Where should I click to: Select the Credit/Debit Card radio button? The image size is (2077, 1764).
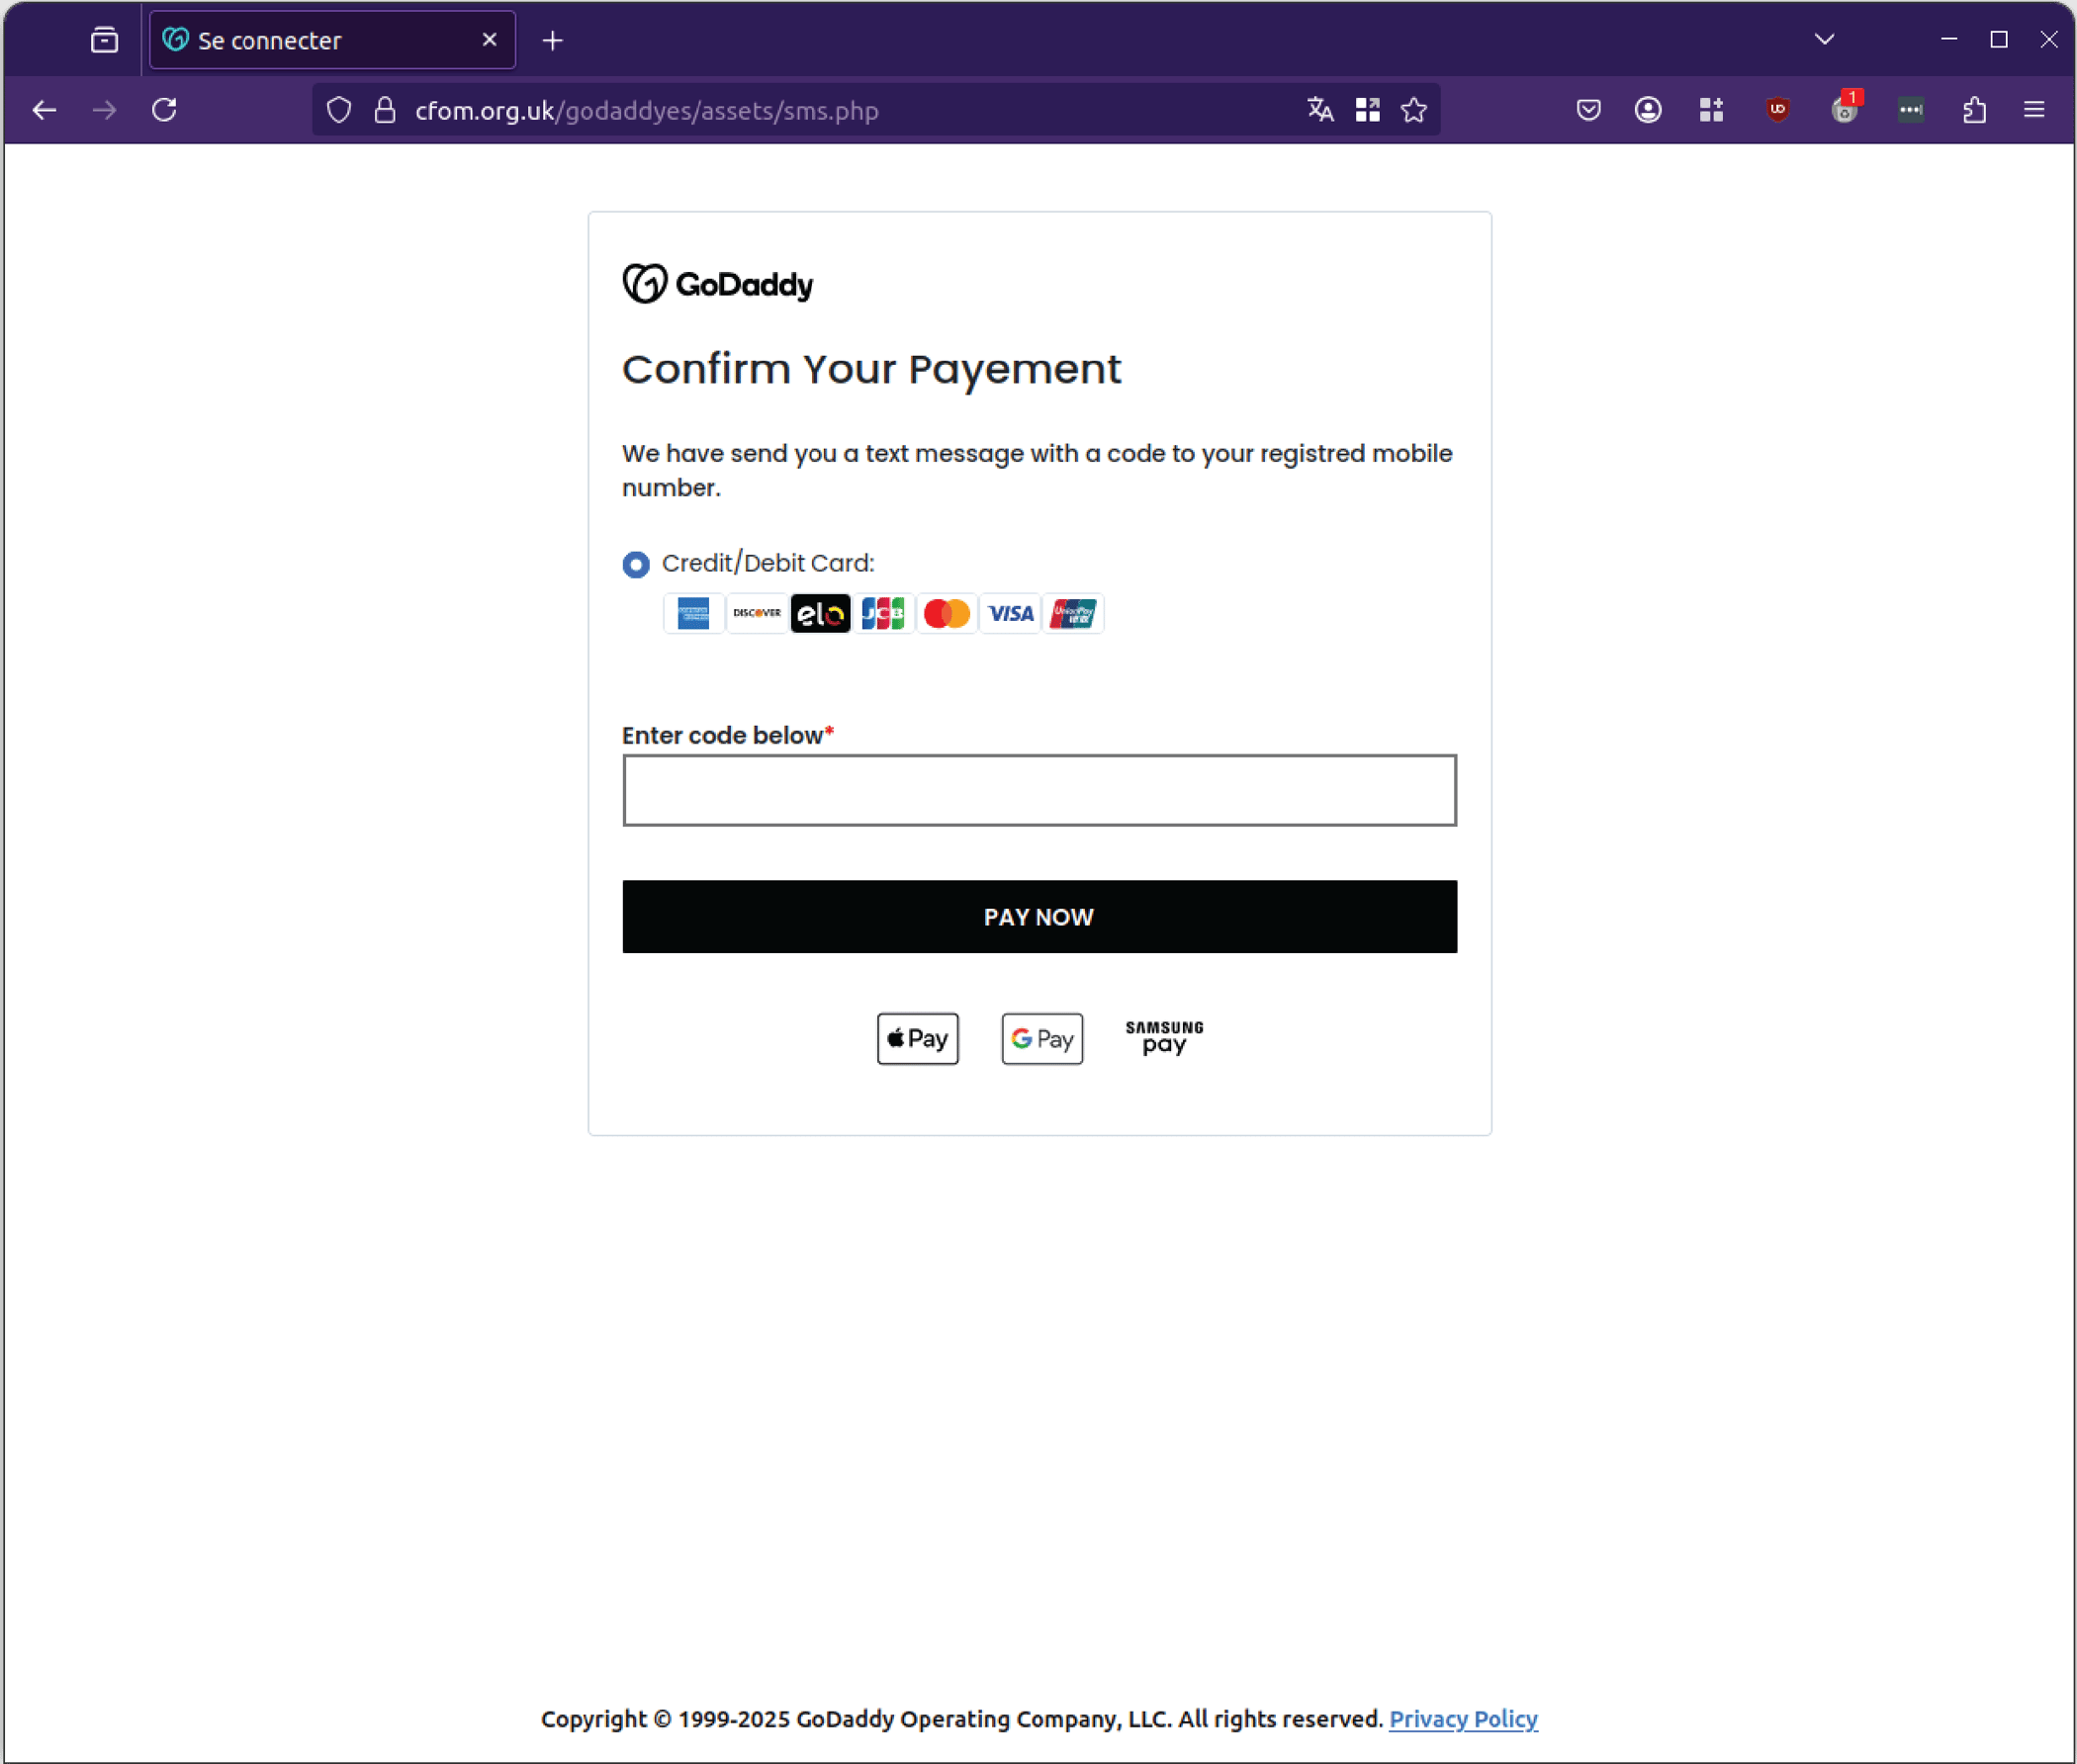[635, 564]
